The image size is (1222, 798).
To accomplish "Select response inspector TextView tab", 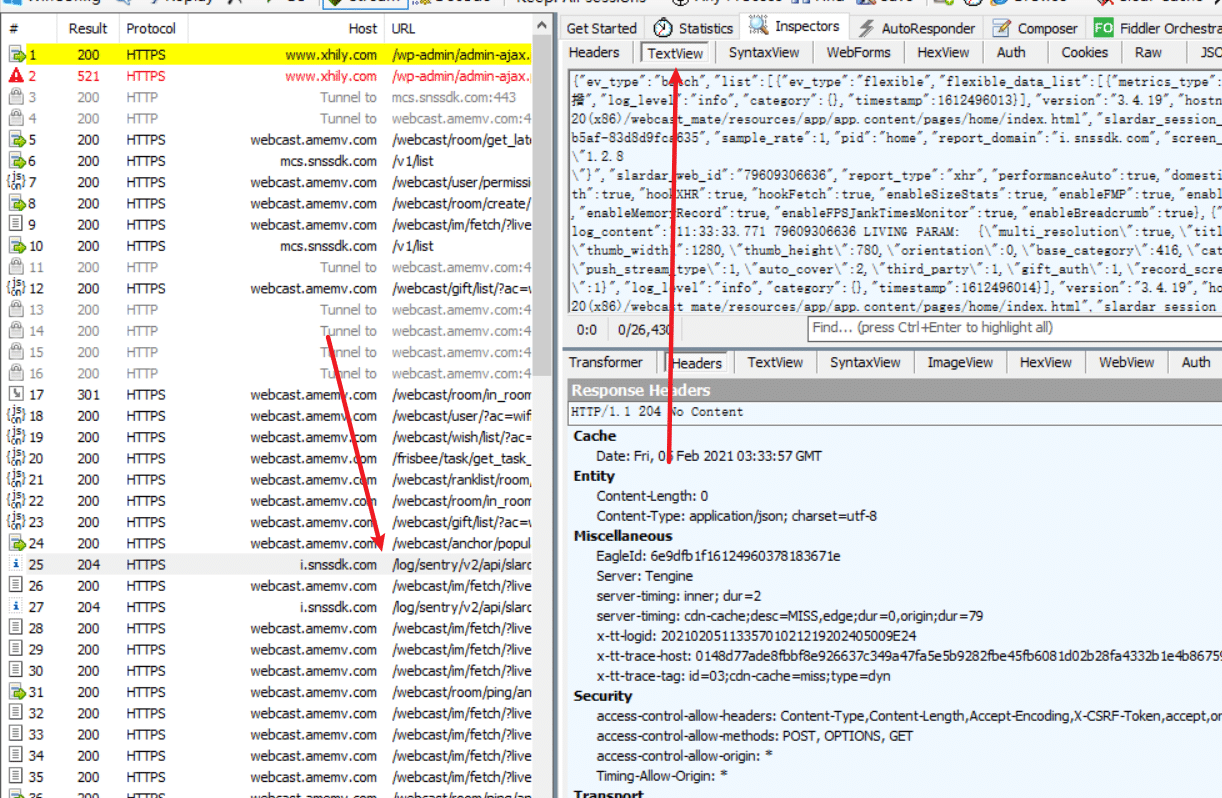I will pos(775,363).
